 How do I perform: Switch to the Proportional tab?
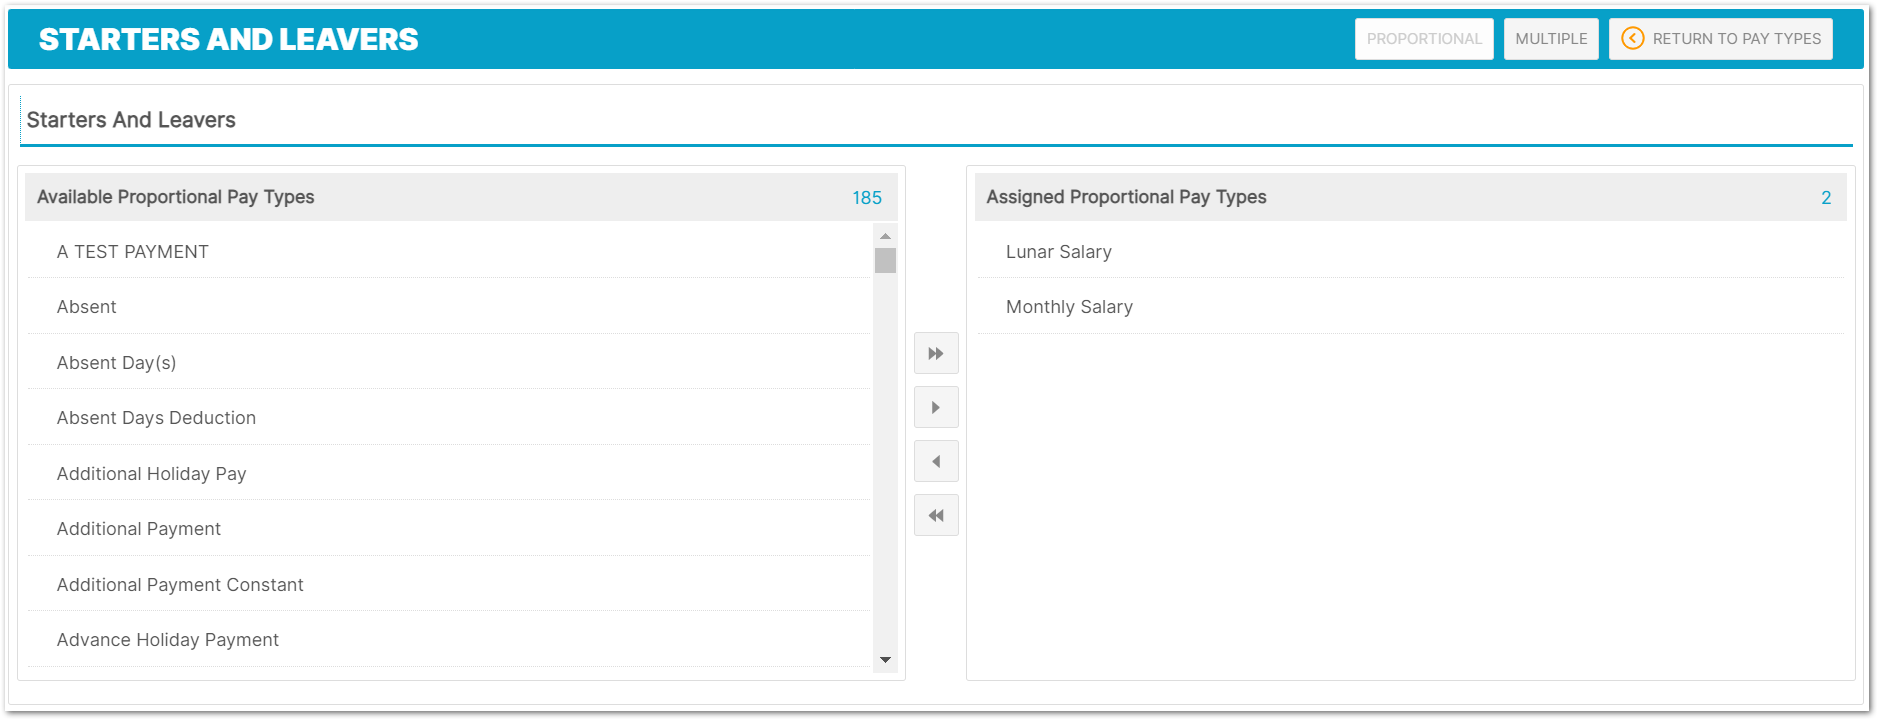pyautogui.click(x=1423, y=39)
